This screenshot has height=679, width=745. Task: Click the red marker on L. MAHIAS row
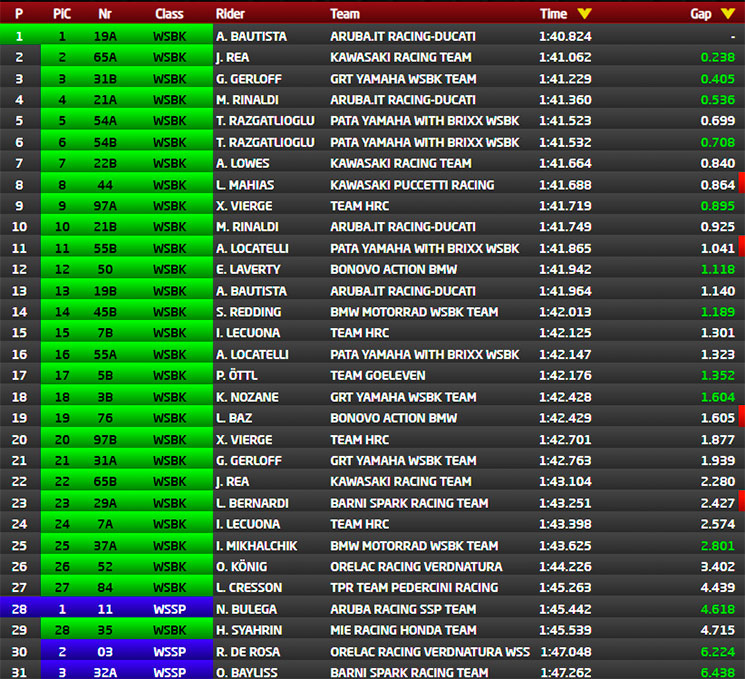[x=742, y=183]
